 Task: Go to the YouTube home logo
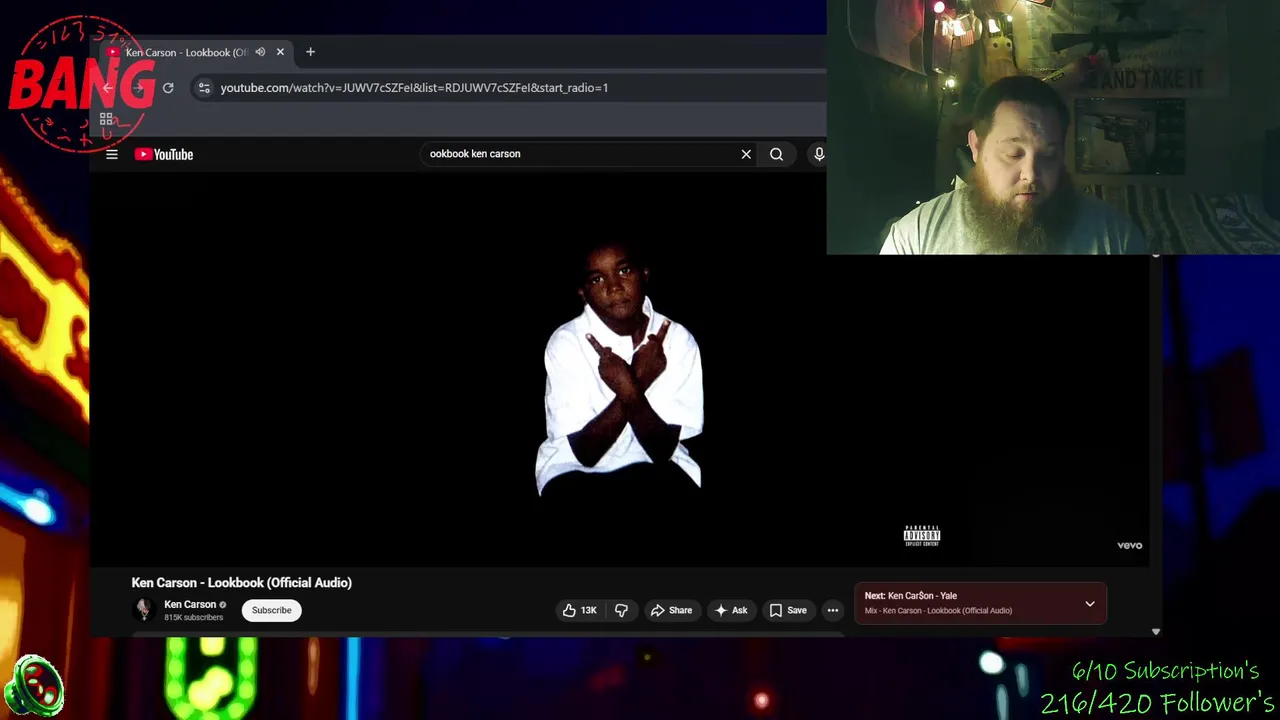164,154
